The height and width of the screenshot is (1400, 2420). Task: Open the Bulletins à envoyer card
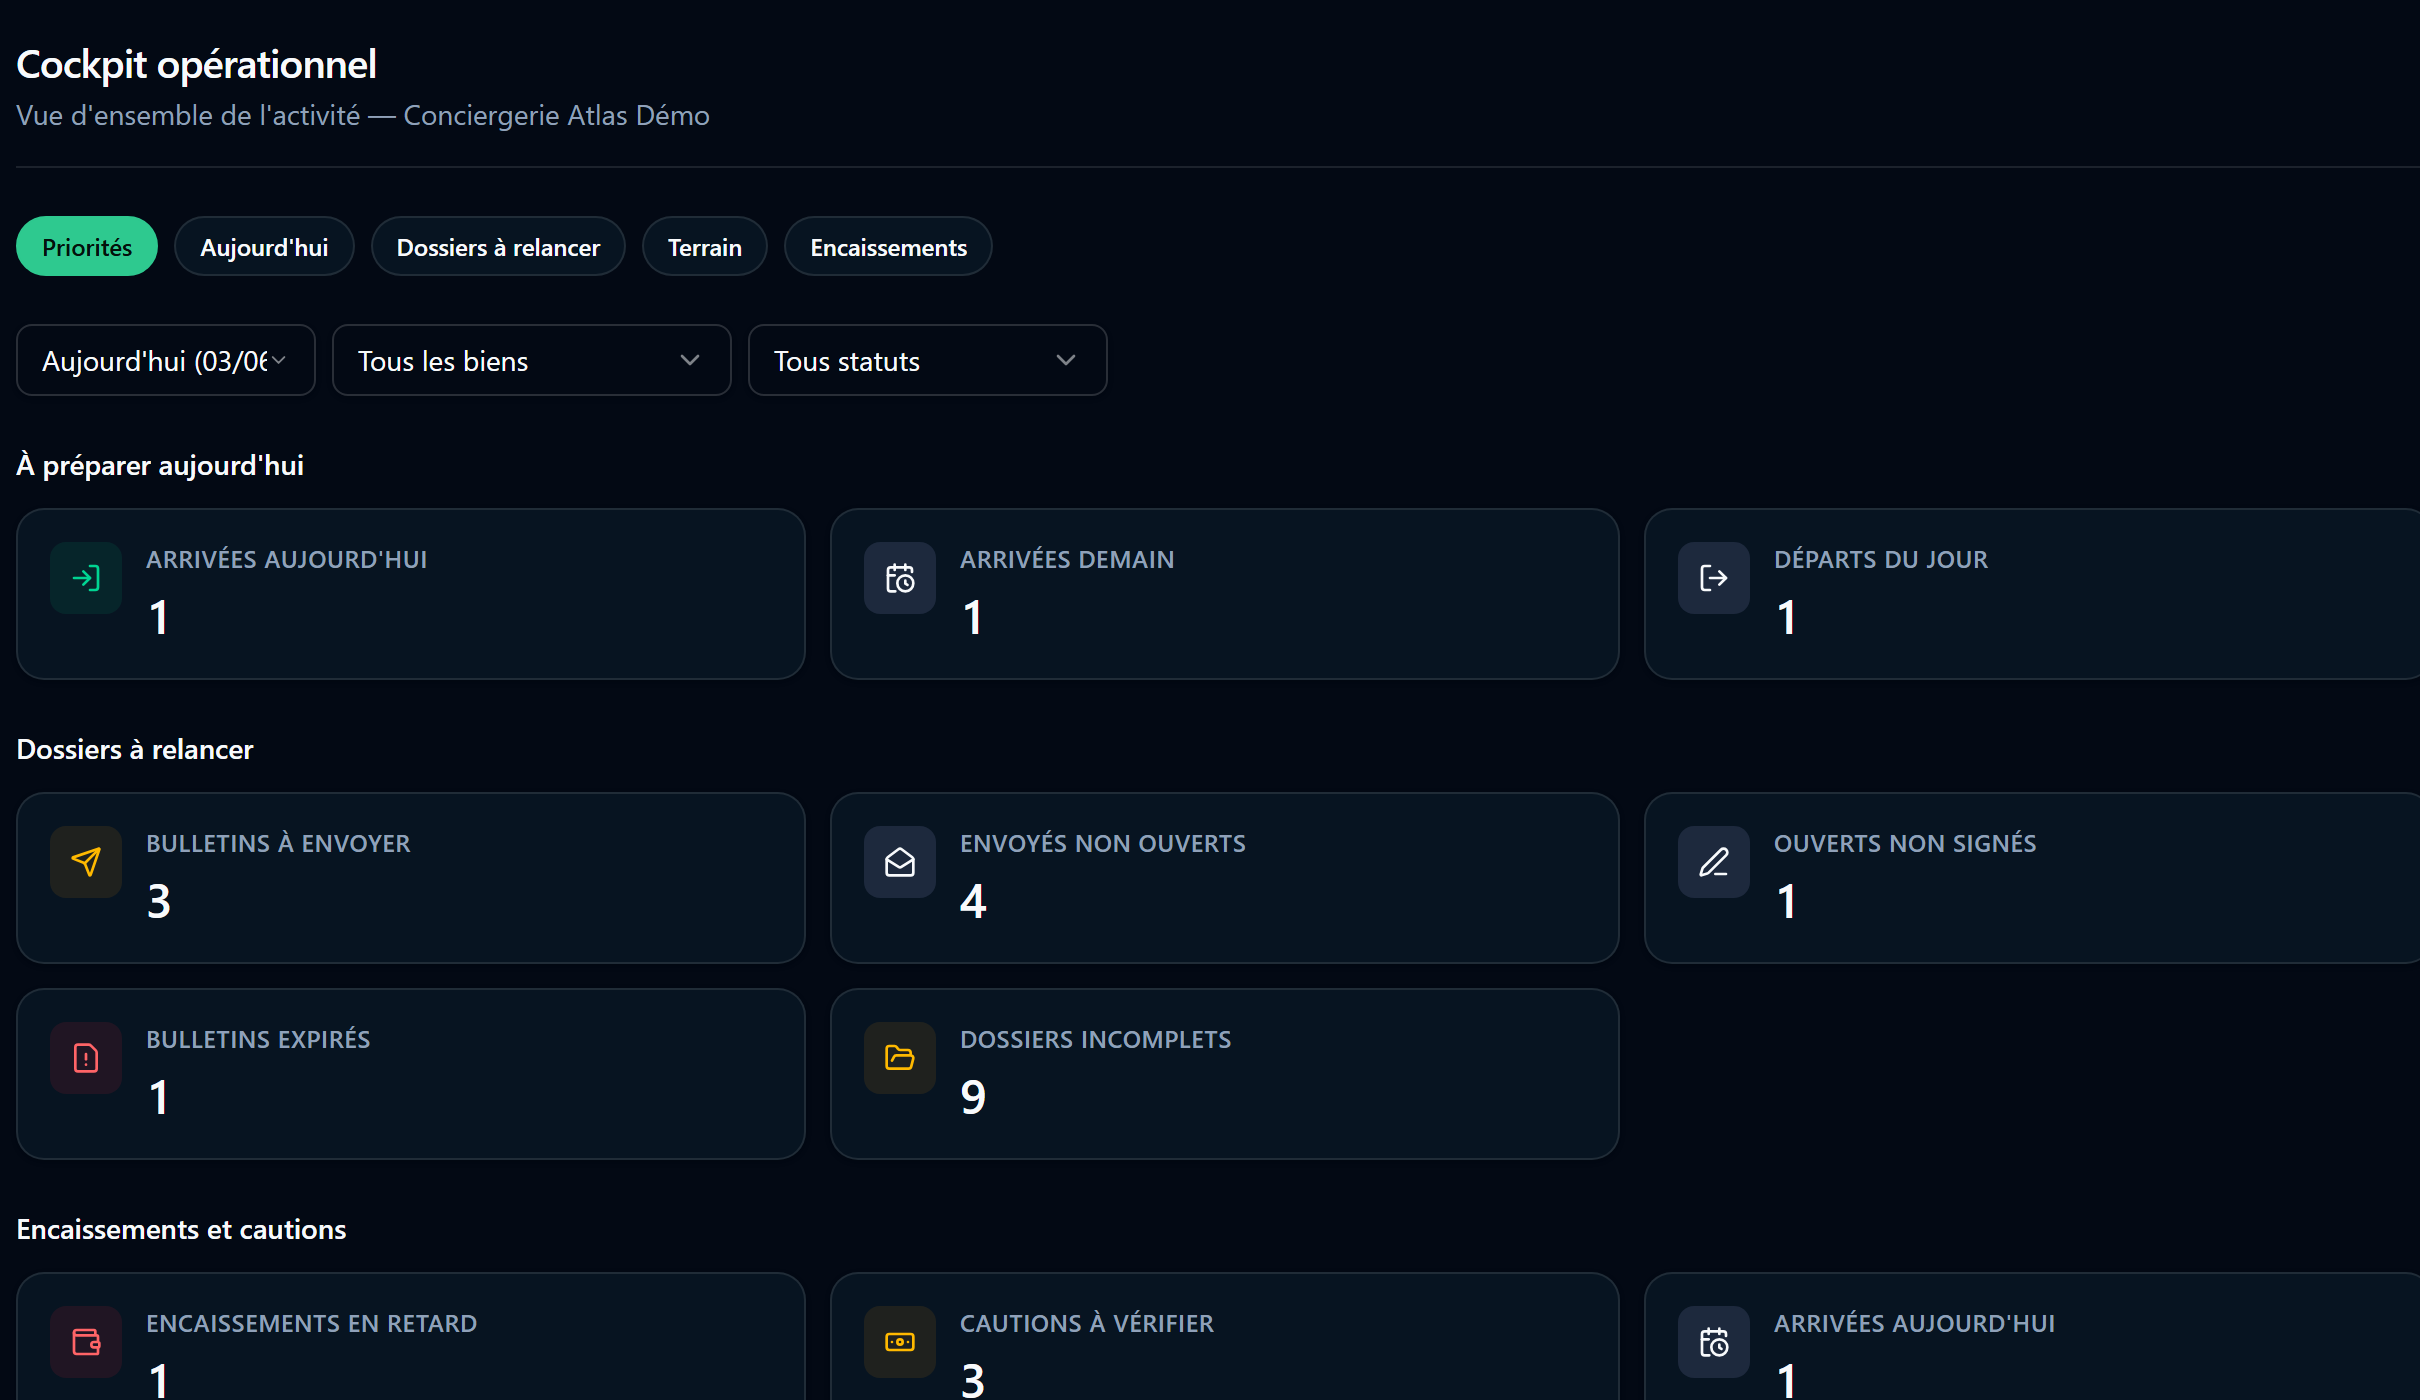tap(411, 878)
